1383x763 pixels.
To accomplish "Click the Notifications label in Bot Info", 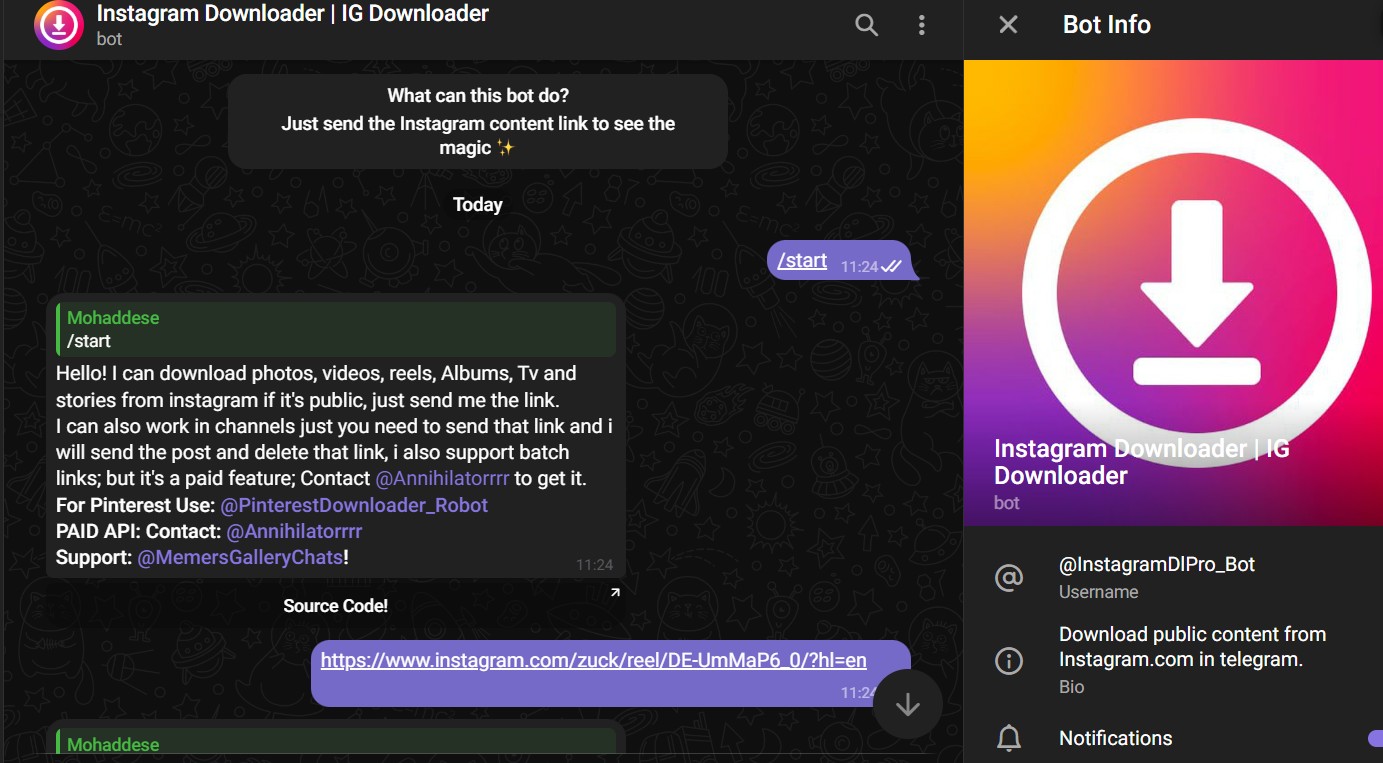I will click(x=1115, y=738).
